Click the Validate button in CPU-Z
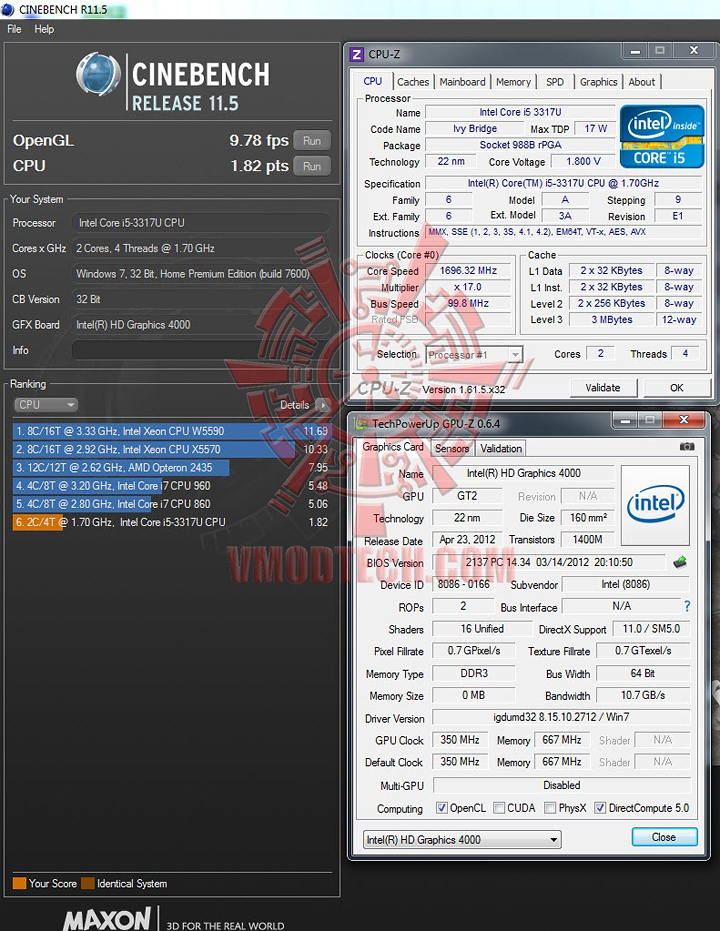This screenshot has width=720, height=931. [603, 388]
